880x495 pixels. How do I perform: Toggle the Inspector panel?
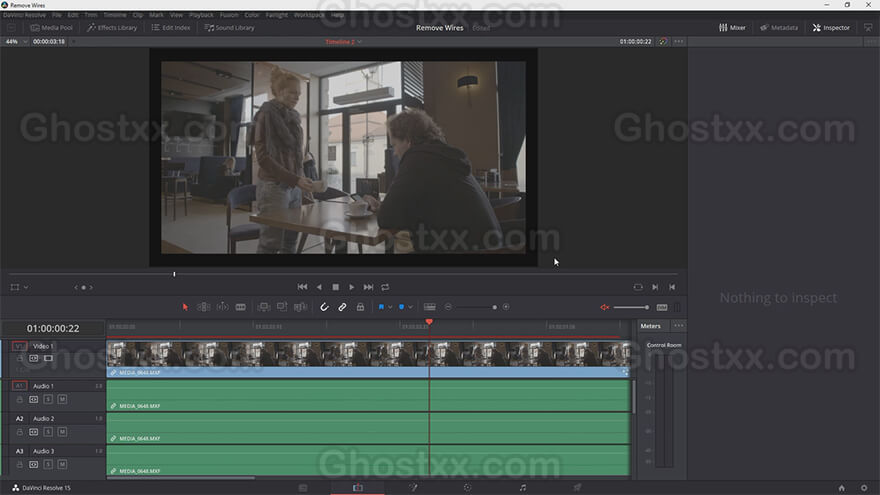coord(831,28)
